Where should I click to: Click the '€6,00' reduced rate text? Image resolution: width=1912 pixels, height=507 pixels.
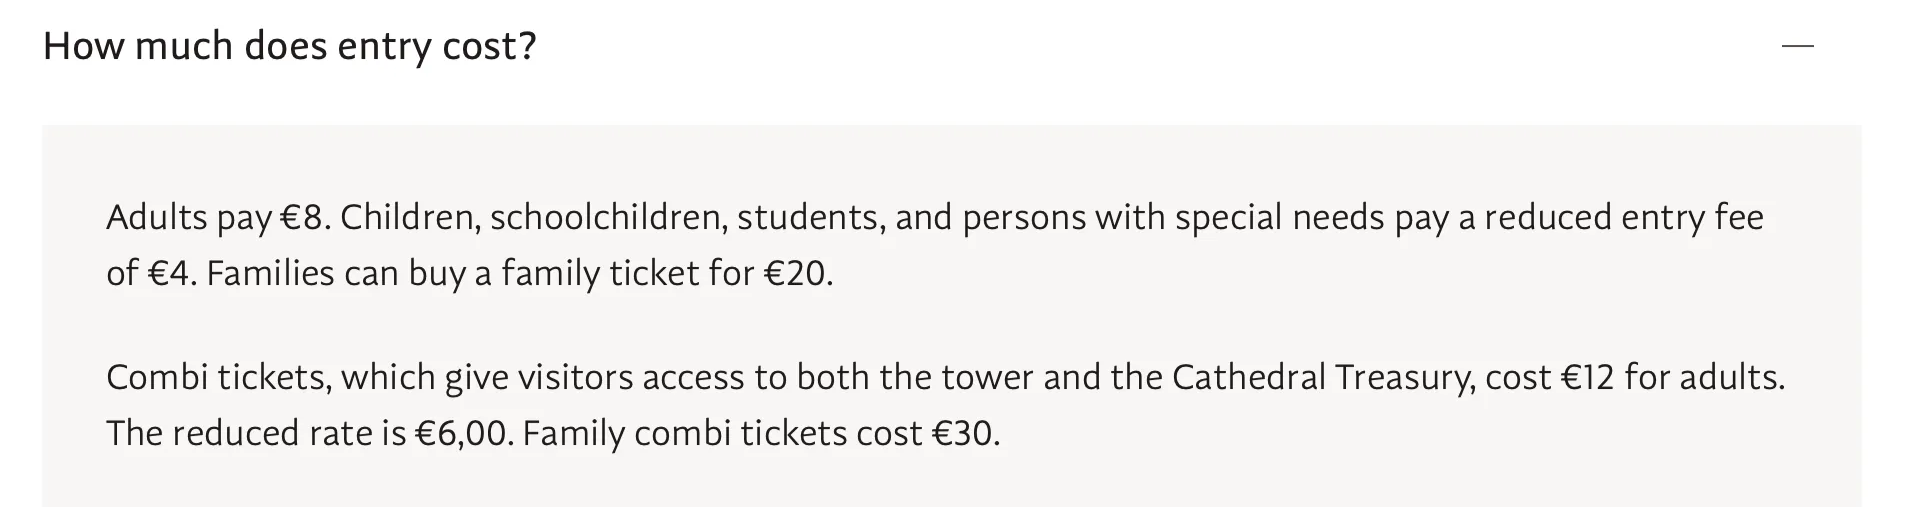click(463, 434)
